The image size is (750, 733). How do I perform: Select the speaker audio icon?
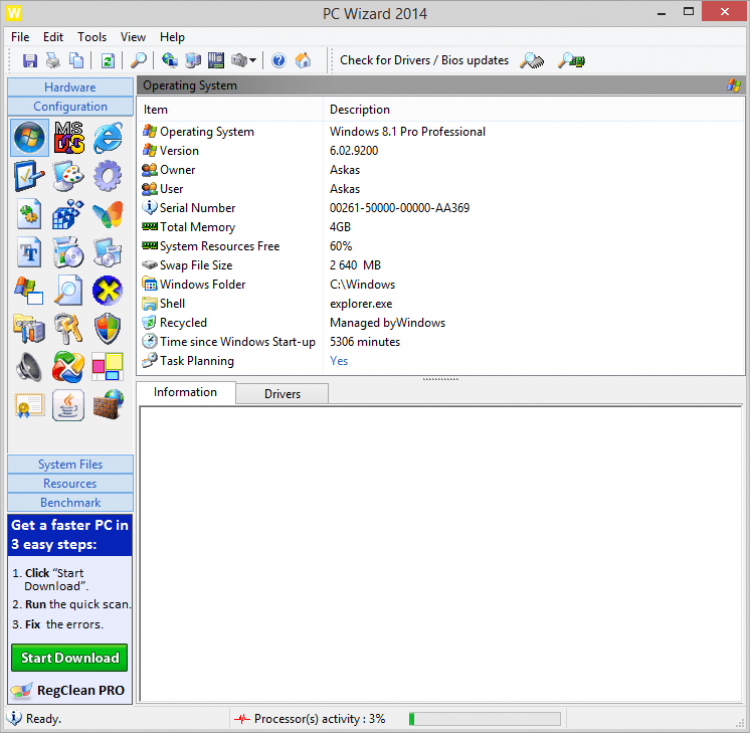tap(30, 367)
